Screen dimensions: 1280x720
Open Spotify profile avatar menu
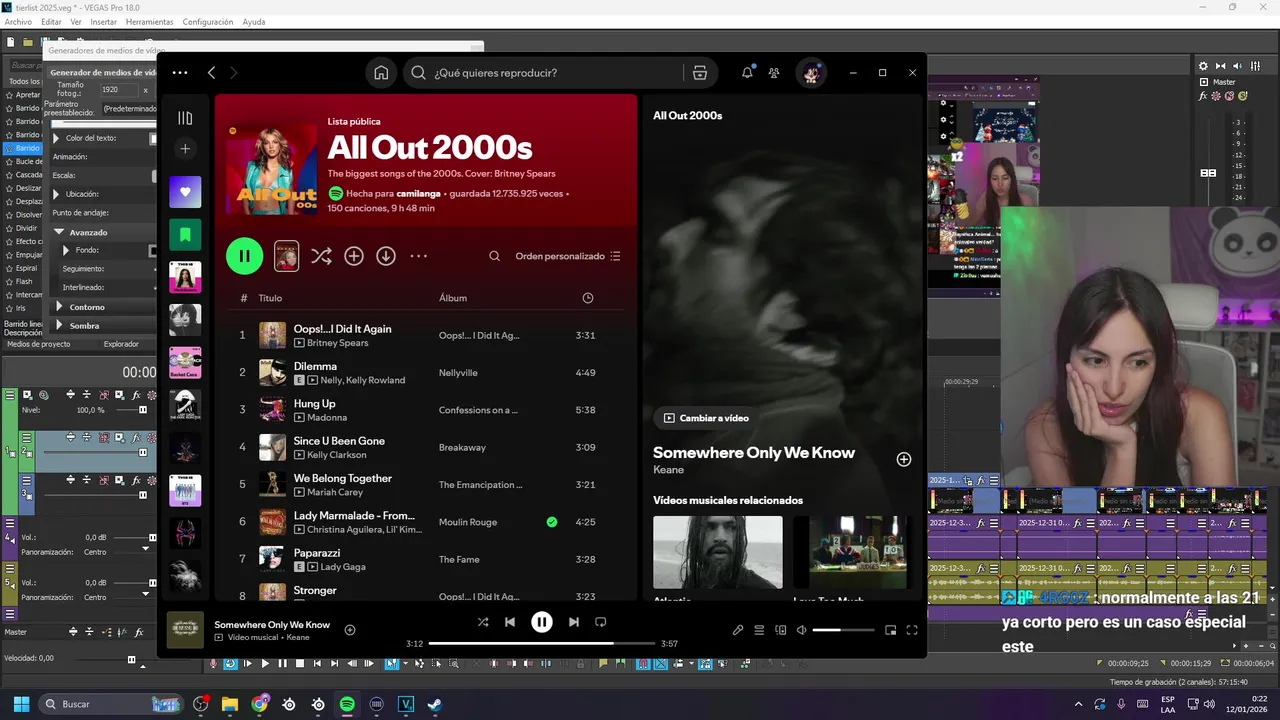[x=811, y=73]
